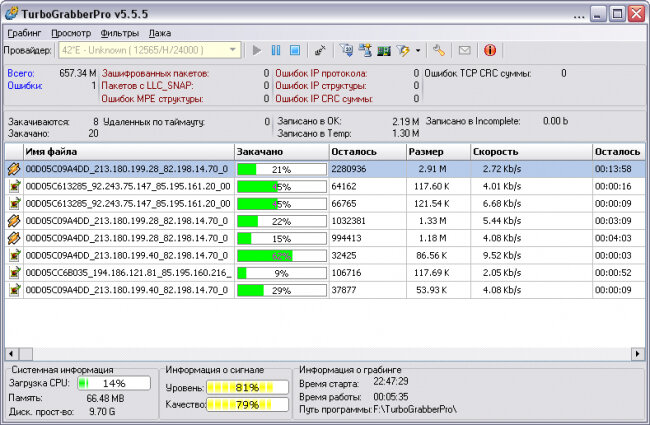This screenshot has height=425, width=650.
Task: Click the file icon of the 117.69 K row
Action: 15,272
